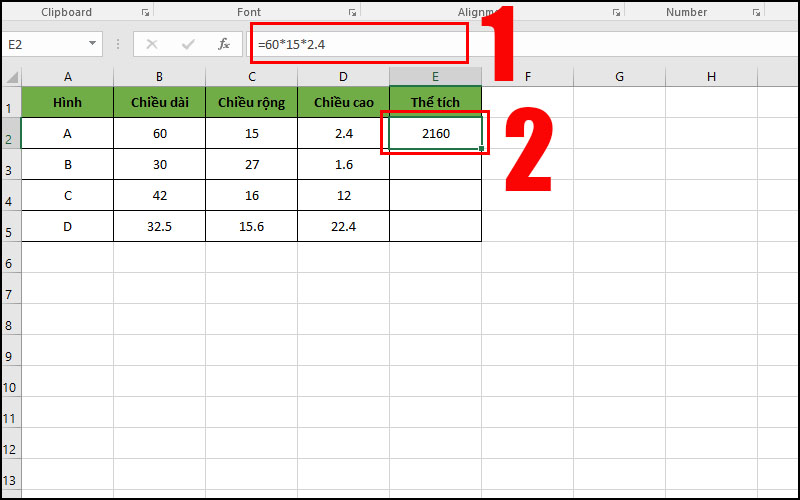
Task: Open the Clipboard dialog launcher
Action: (145, 13)
